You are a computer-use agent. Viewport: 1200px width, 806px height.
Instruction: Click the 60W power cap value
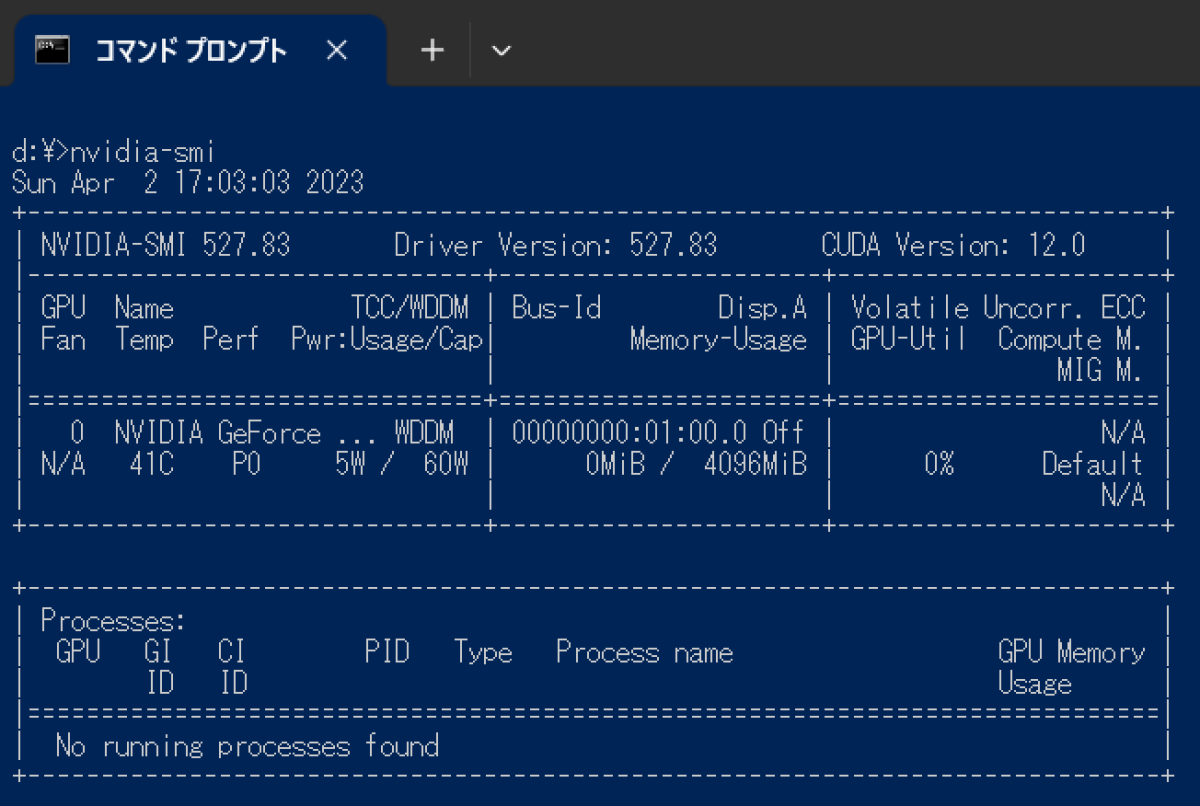coord(445,465)
